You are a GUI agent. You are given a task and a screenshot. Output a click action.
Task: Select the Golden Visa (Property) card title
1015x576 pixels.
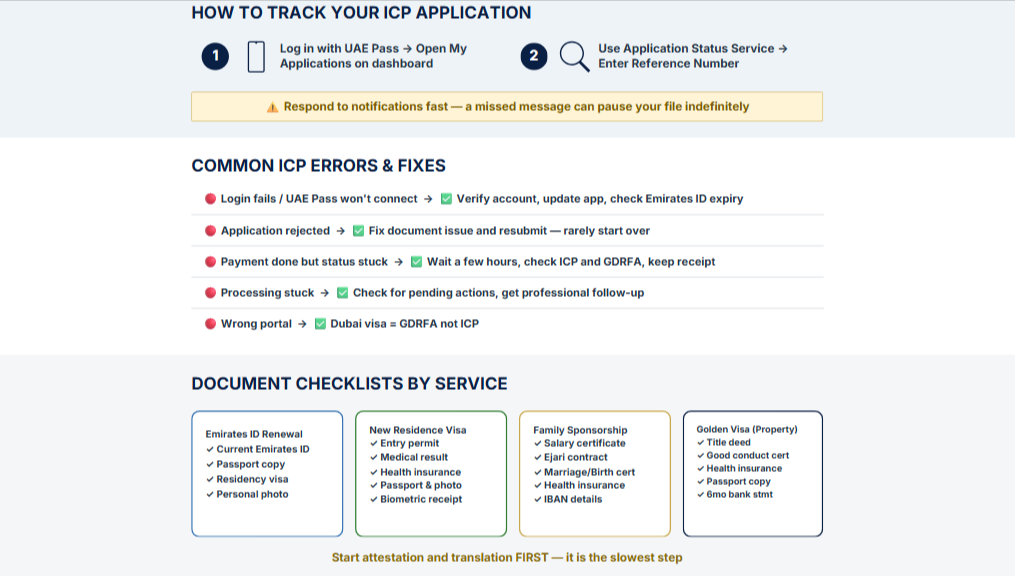click(747, 429)
